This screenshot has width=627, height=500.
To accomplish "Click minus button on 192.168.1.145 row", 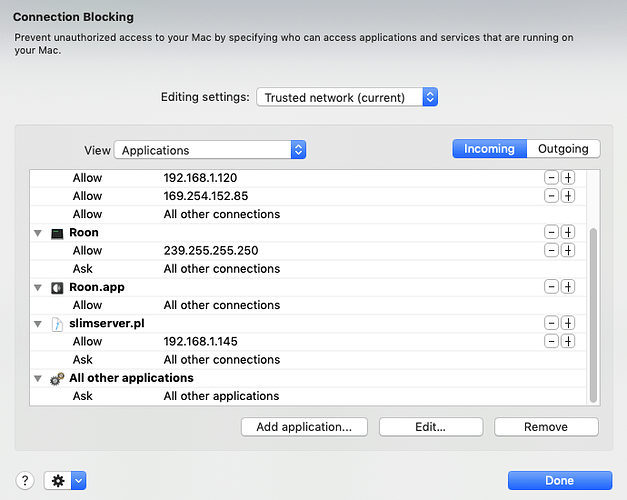I will [x=551, y=341].
